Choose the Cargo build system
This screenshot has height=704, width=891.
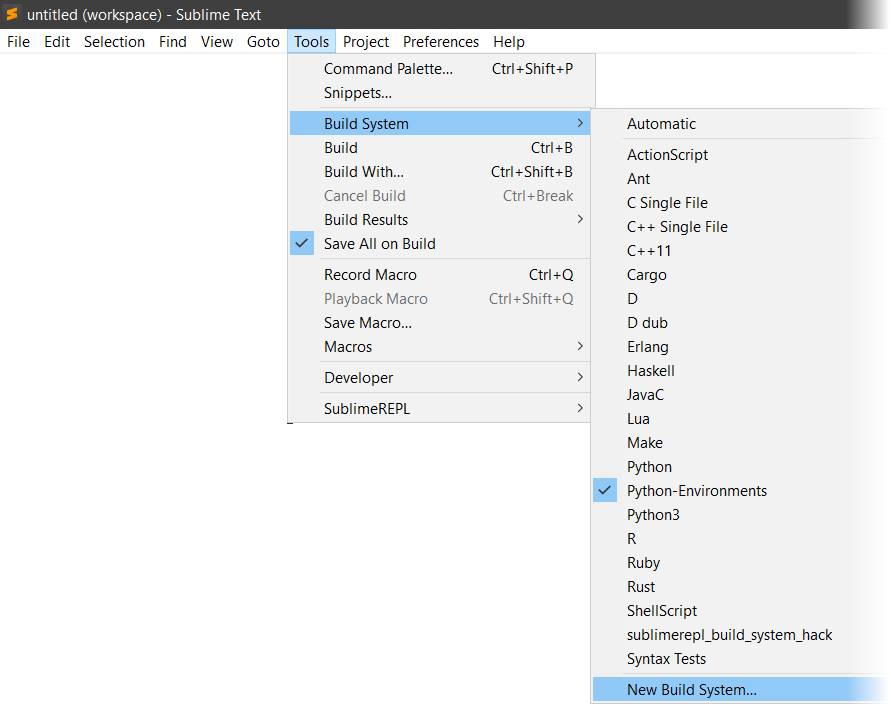pyautogui.click(x=646, y=274)
